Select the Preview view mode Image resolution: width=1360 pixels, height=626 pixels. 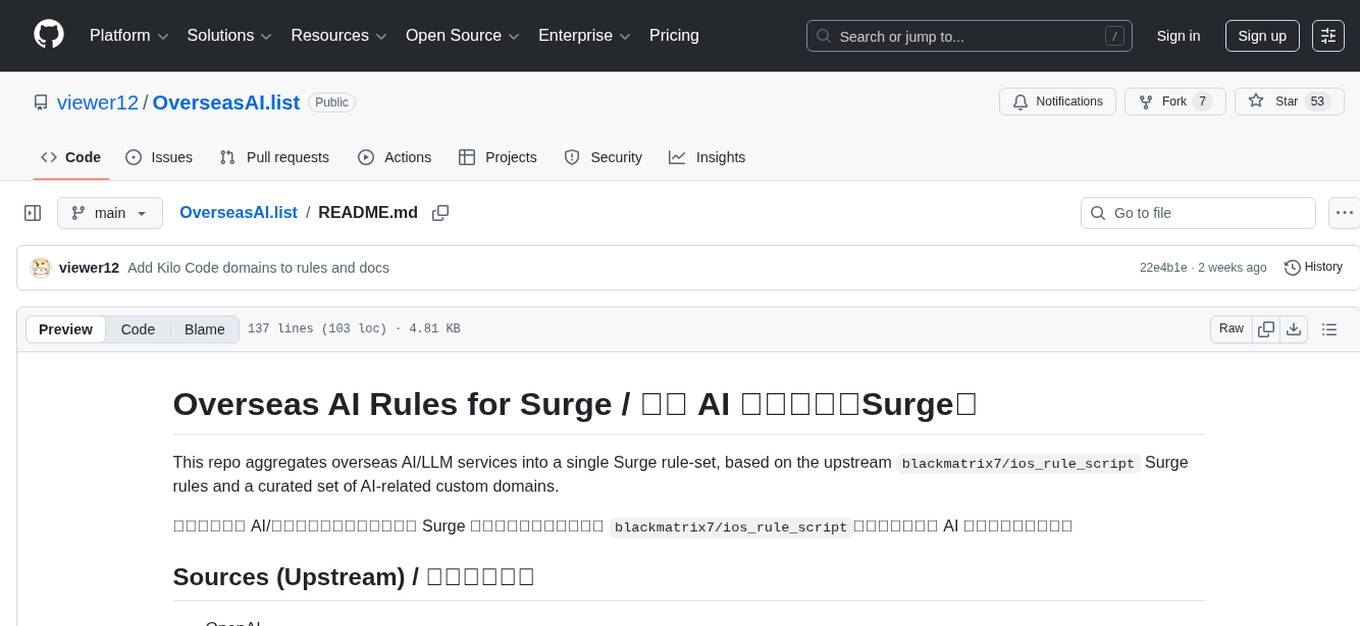tap(66, 329)
